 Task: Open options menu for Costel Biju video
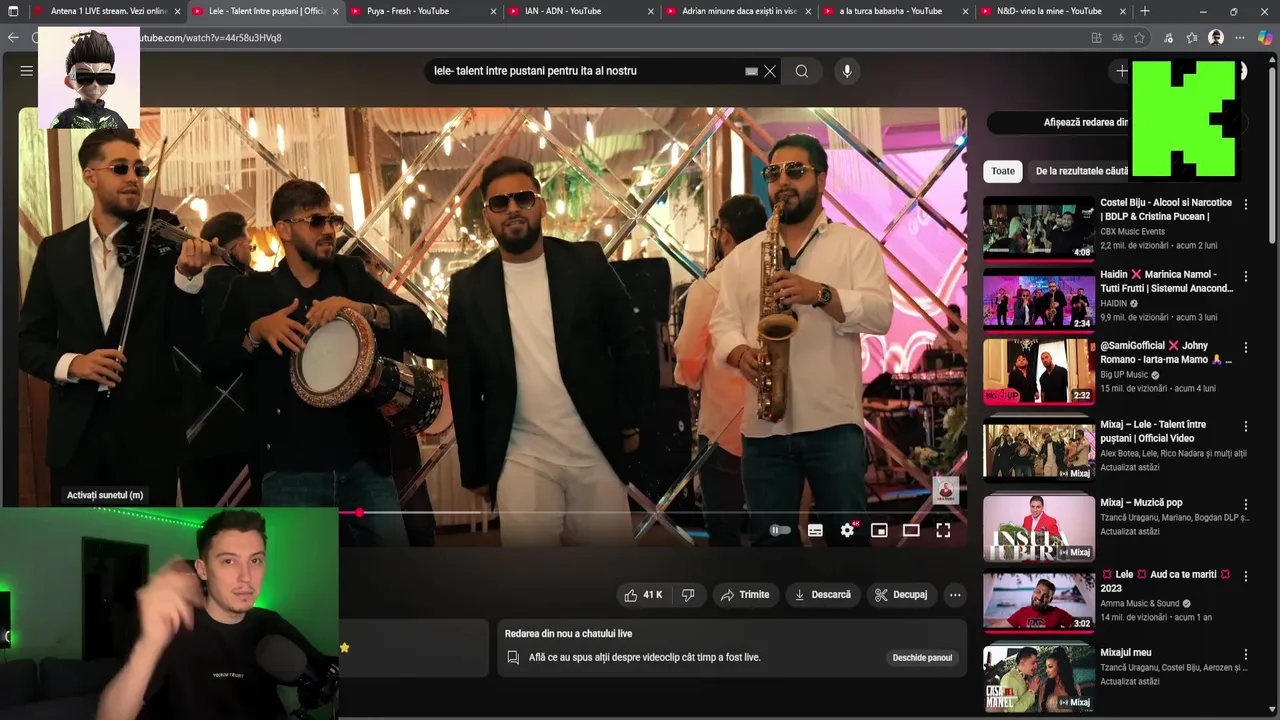coord(1246,204)
